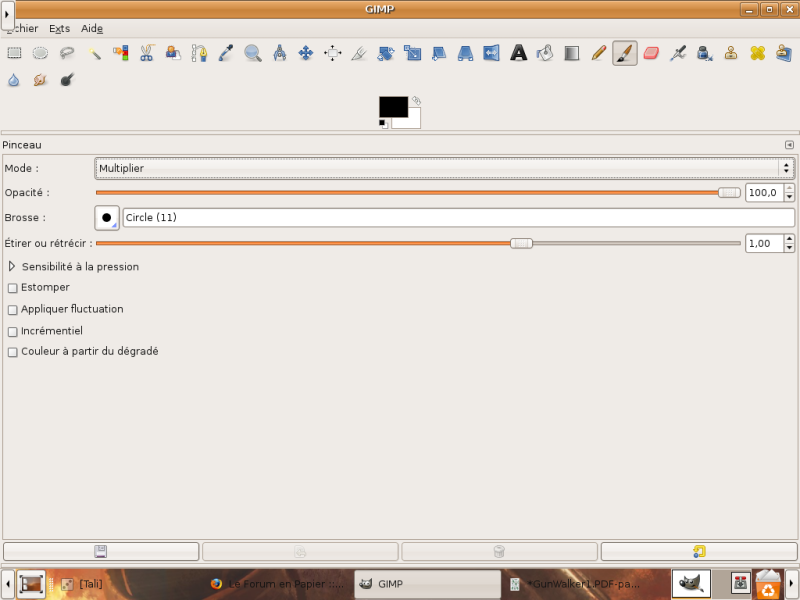Select the Heal bandage tool
Screen dimensions: 800x600
(758, 53)
